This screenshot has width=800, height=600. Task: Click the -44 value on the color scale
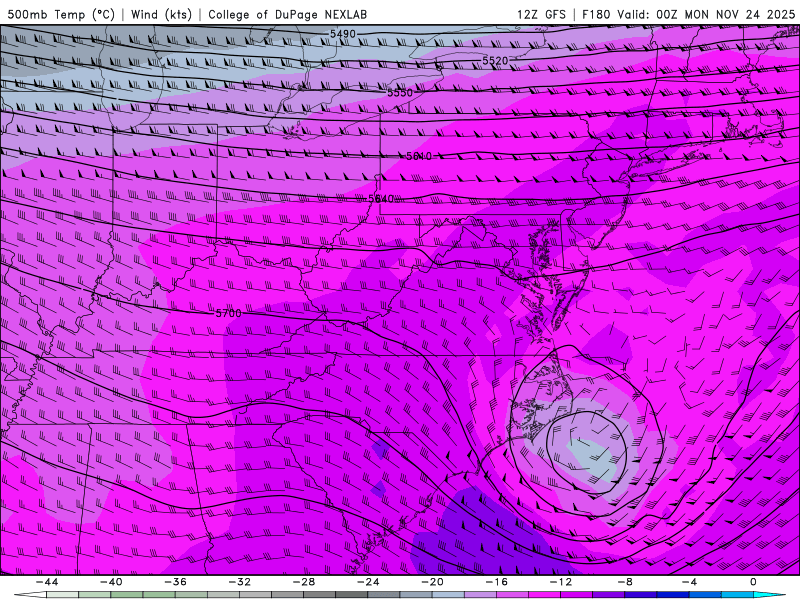pos(47,582)
